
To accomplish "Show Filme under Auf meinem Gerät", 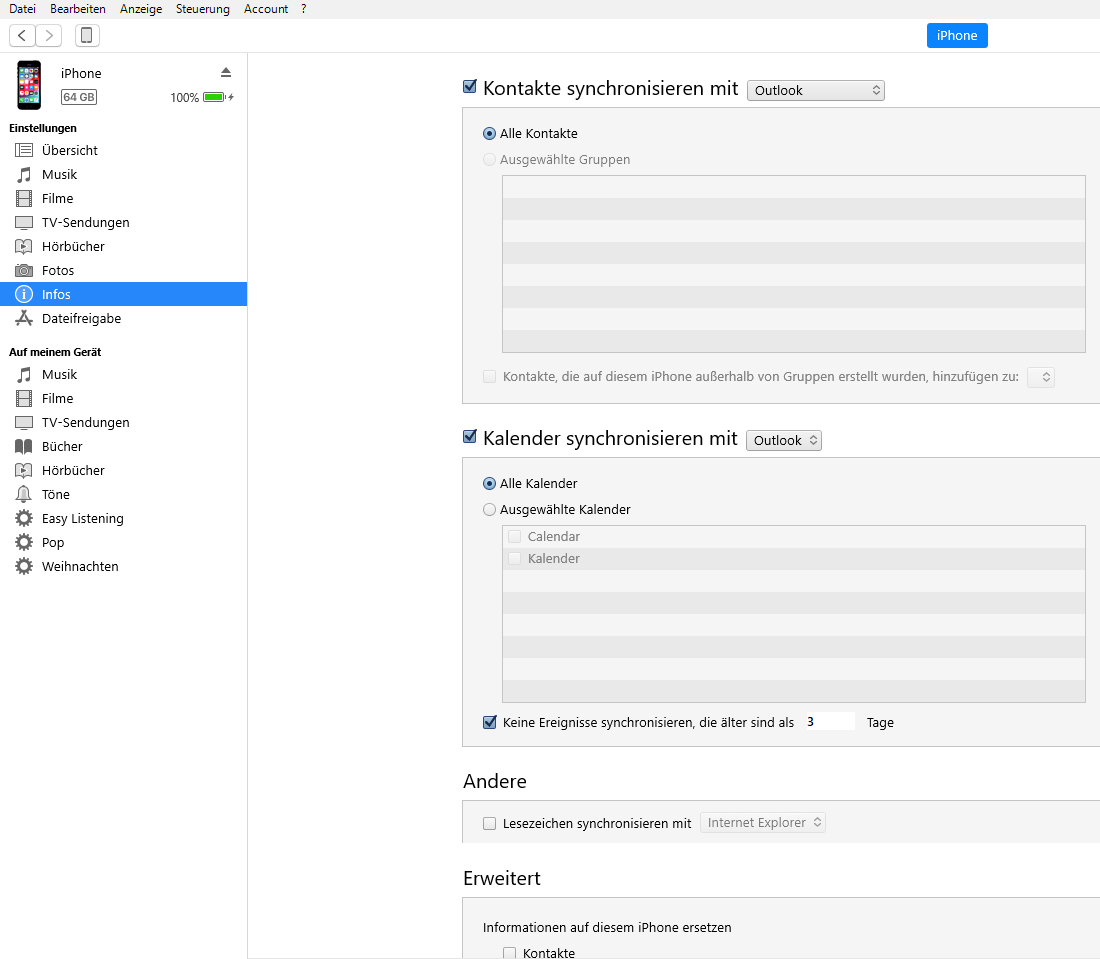I will (123, 398).
